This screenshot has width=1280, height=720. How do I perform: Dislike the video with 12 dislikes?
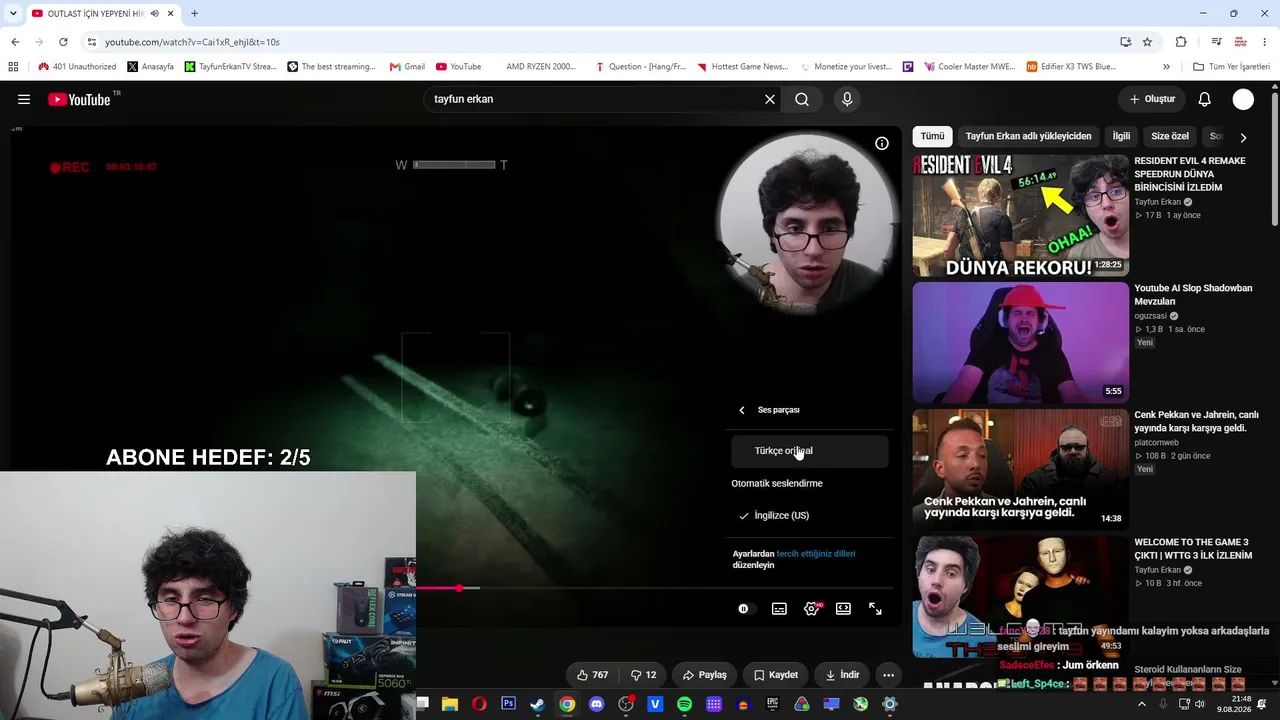(645, 675)
